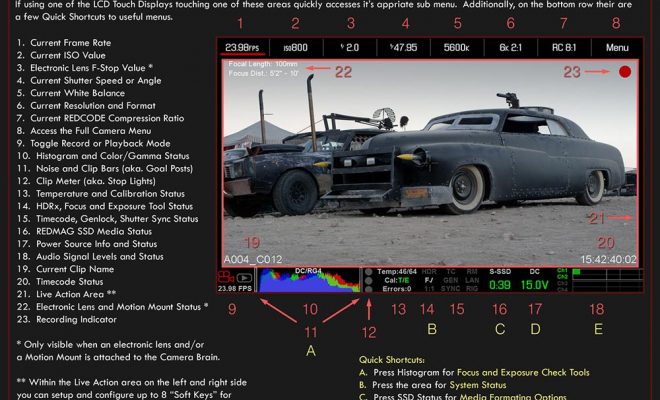Select the RC 8:1 REDCODE compression setting
The height and width of the screenshot is (400, 660).
pos(564,48)
